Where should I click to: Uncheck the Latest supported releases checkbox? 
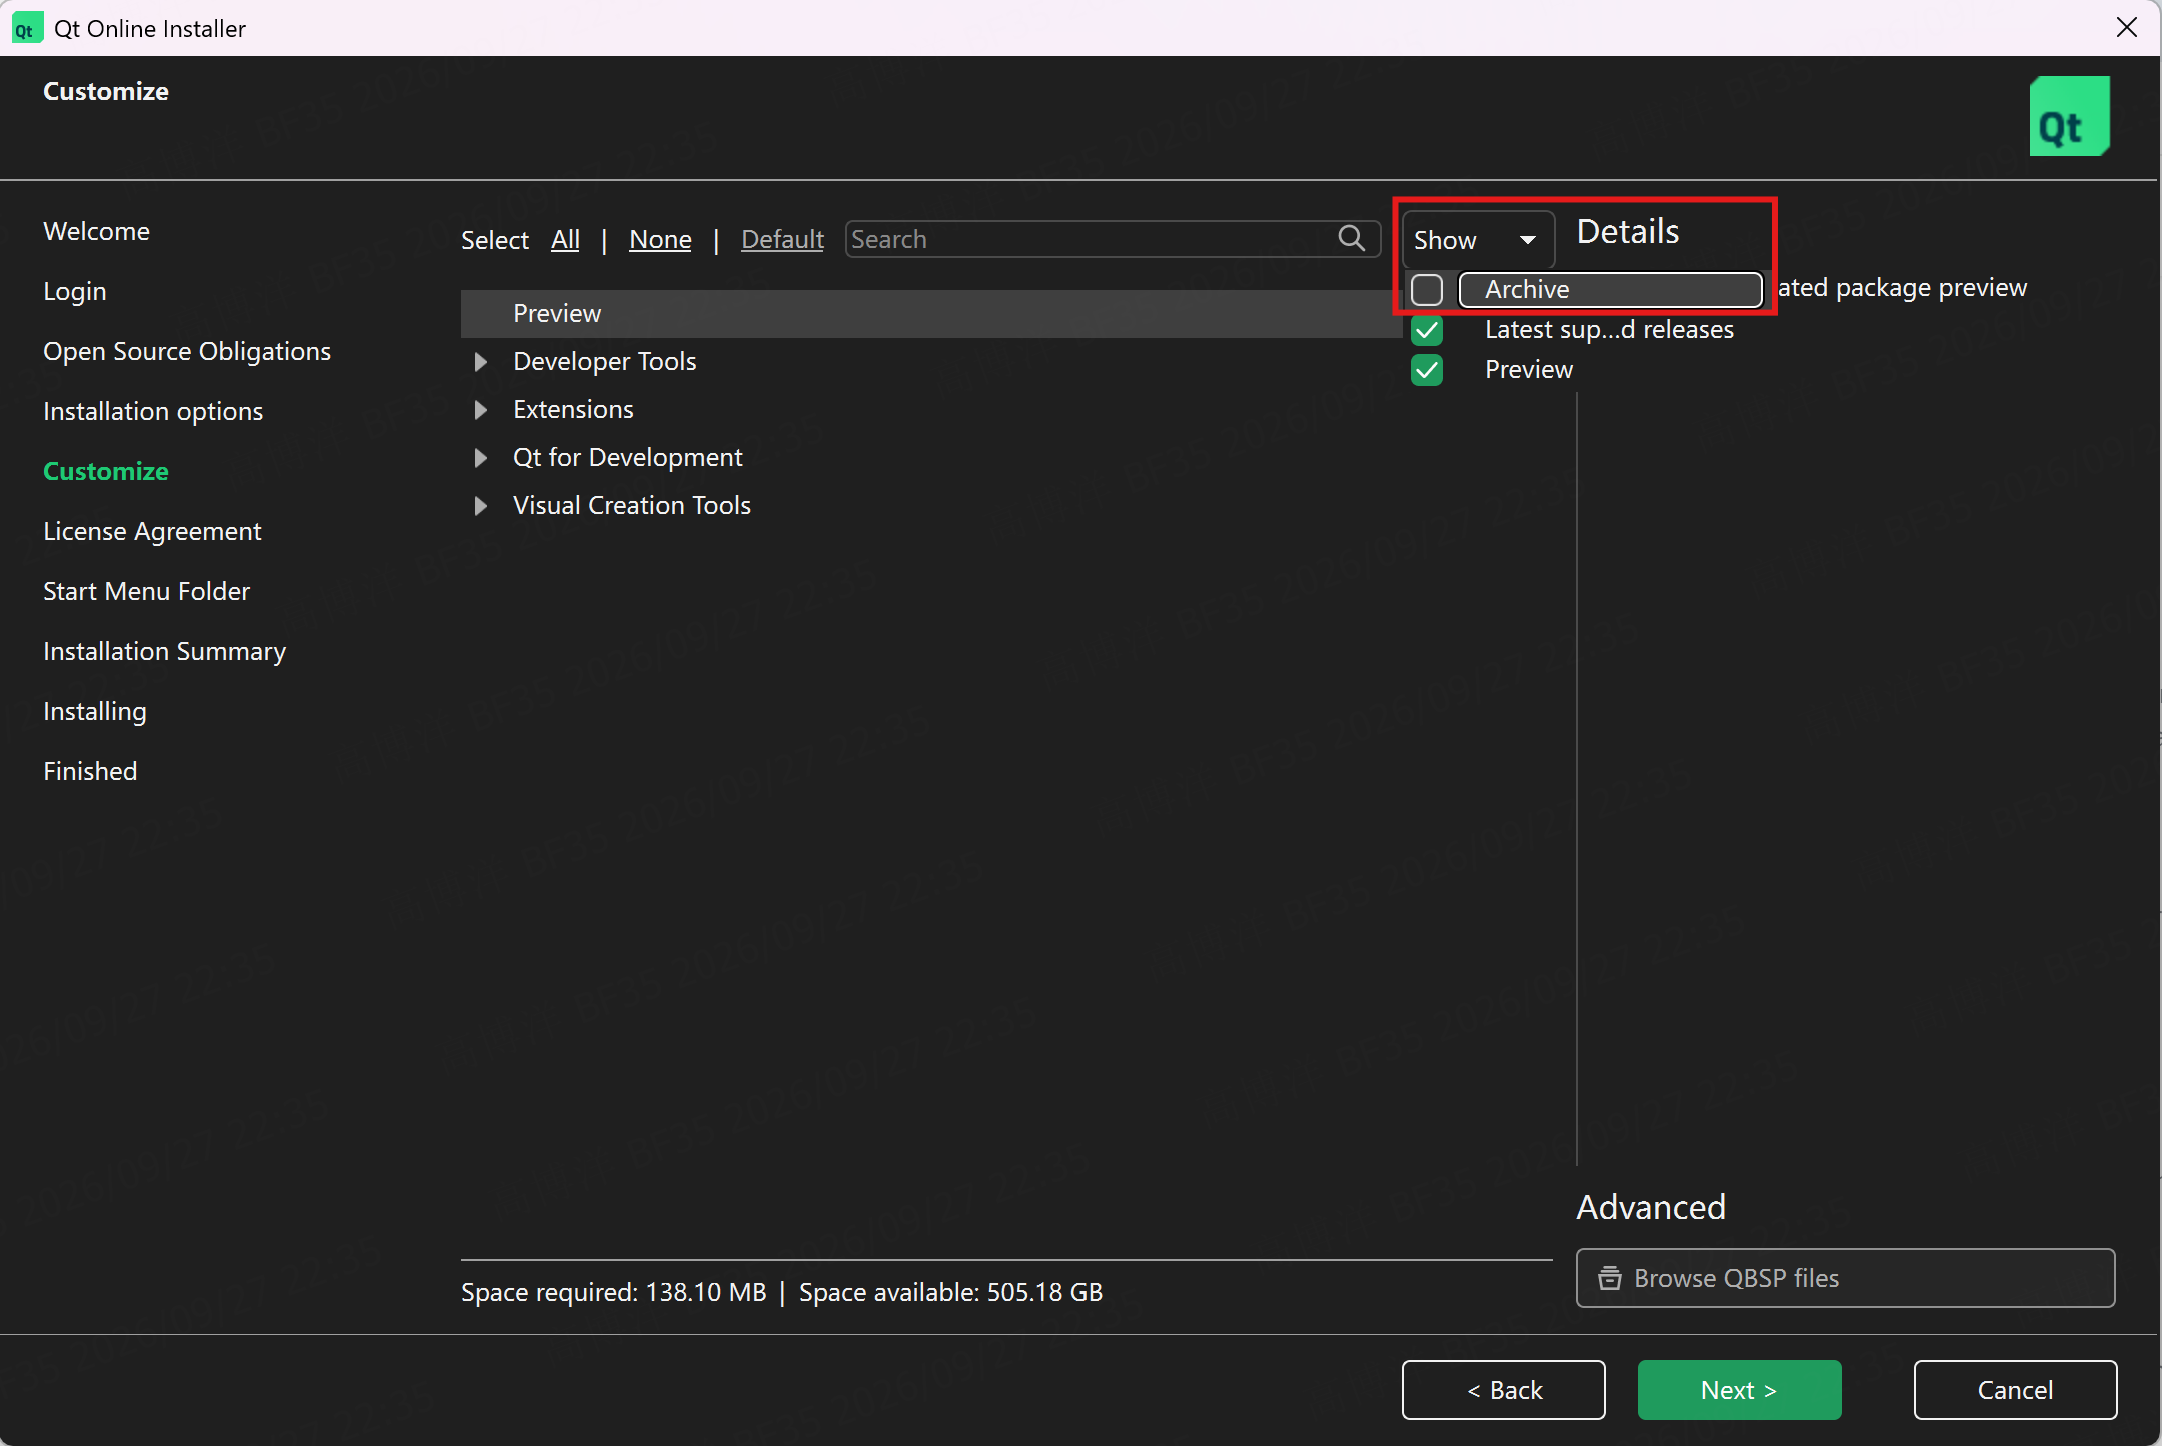(1427, 329)
